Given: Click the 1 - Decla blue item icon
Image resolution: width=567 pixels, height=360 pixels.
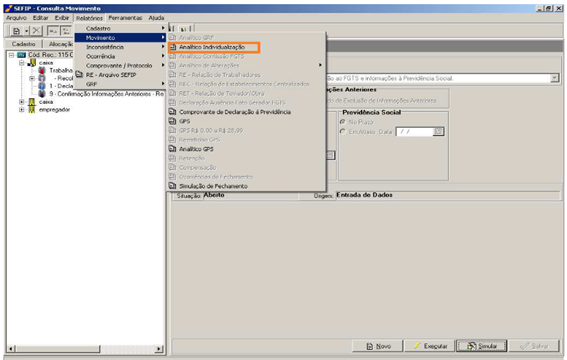Looking at the screenshot, I should click(42, 86).
